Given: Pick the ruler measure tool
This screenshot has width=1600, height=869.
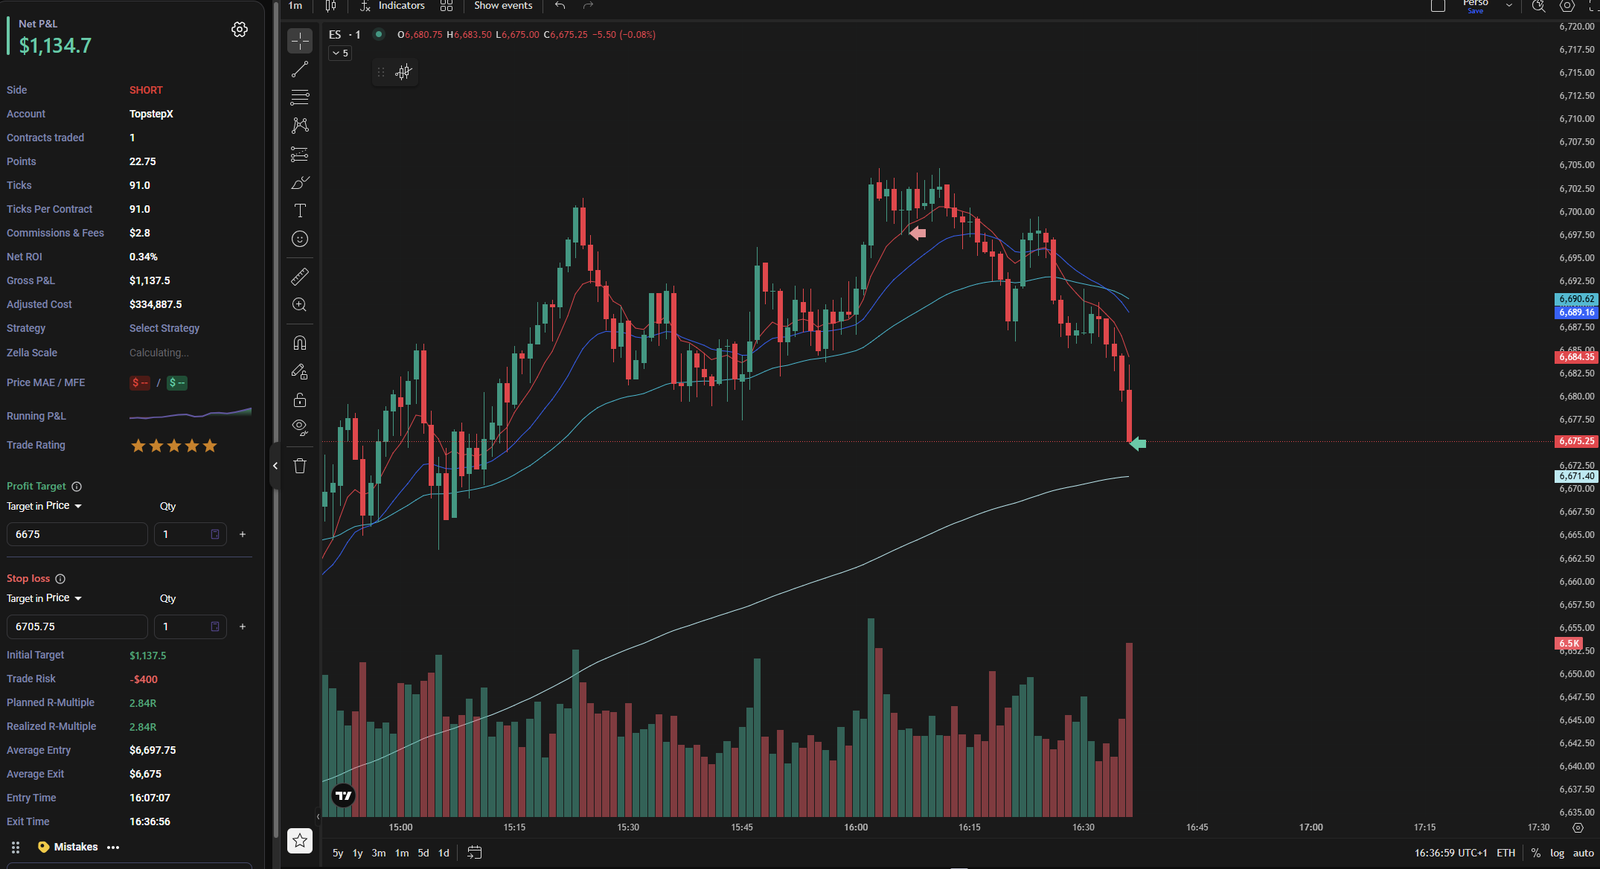Looking at the screenshot, I should (x=300, y=276).
